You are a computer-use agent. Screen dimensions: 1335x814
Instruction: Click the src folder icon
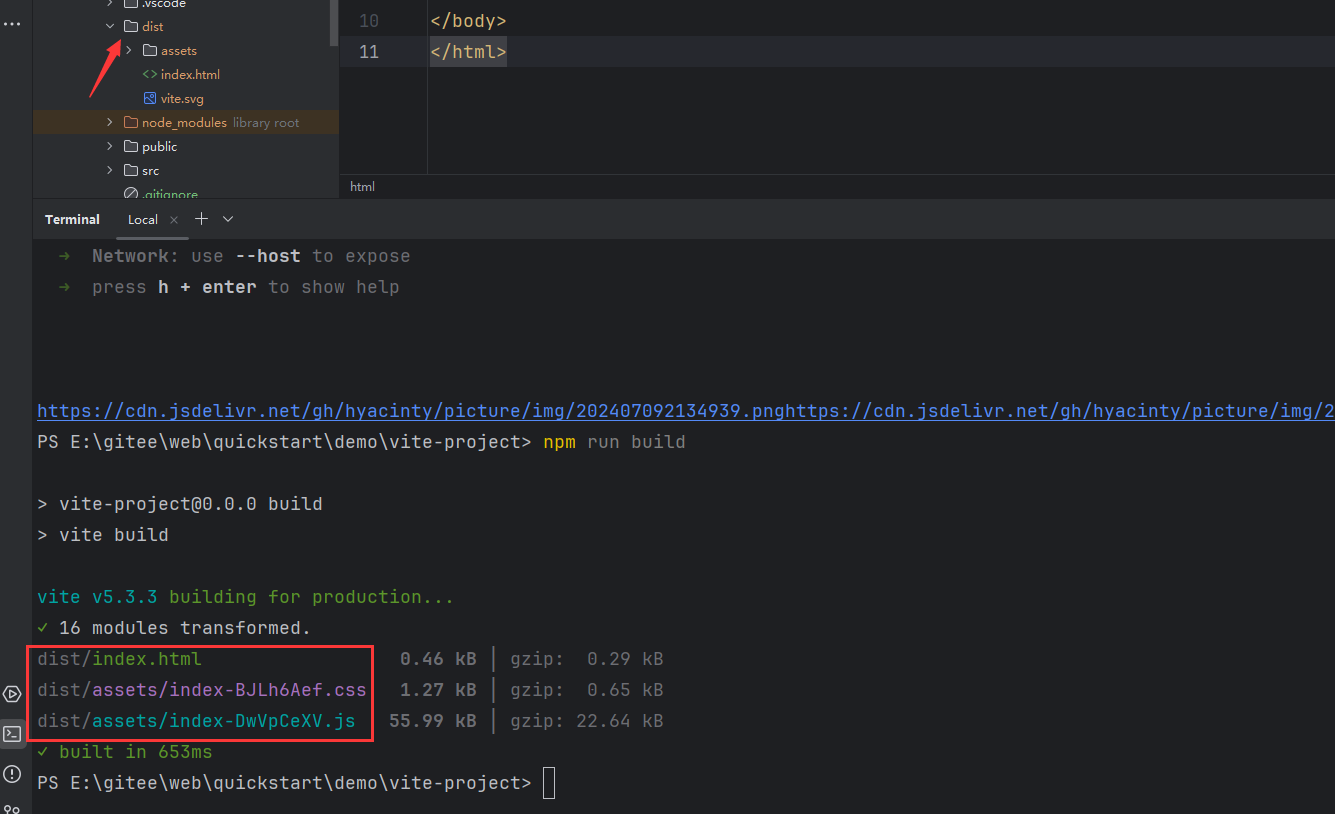(131, 170)
